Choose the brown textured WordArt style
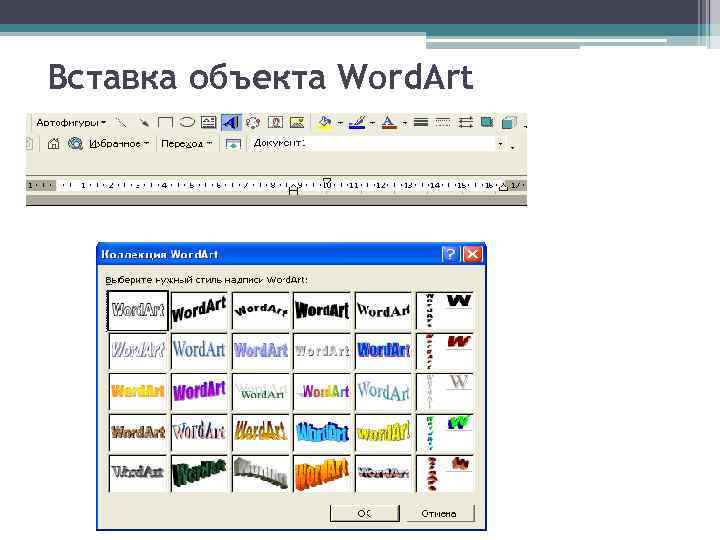 tap(138, 432)
